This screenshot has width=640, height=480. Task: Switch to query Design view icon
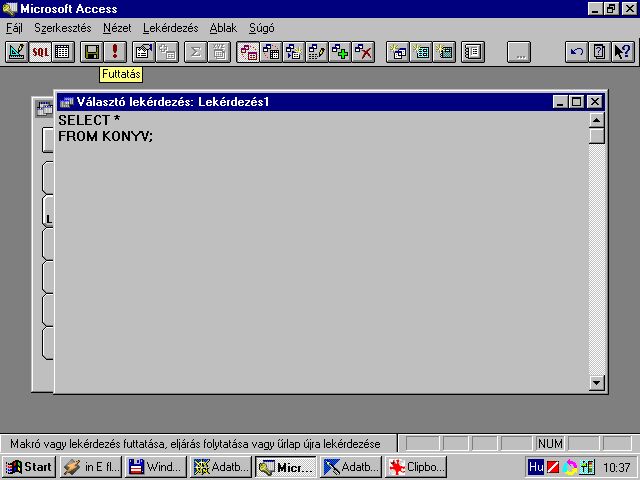coord(17,52)
